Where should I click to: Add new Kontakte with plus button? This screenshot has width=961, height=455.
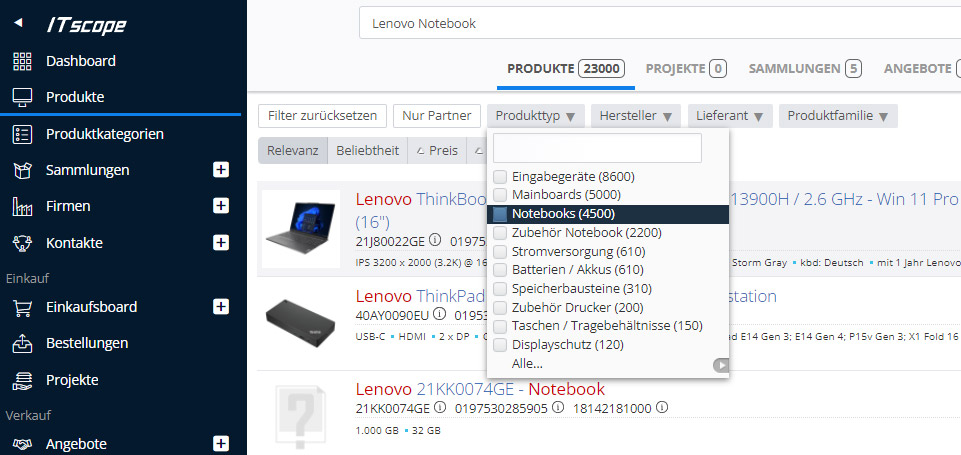(221, 243)
